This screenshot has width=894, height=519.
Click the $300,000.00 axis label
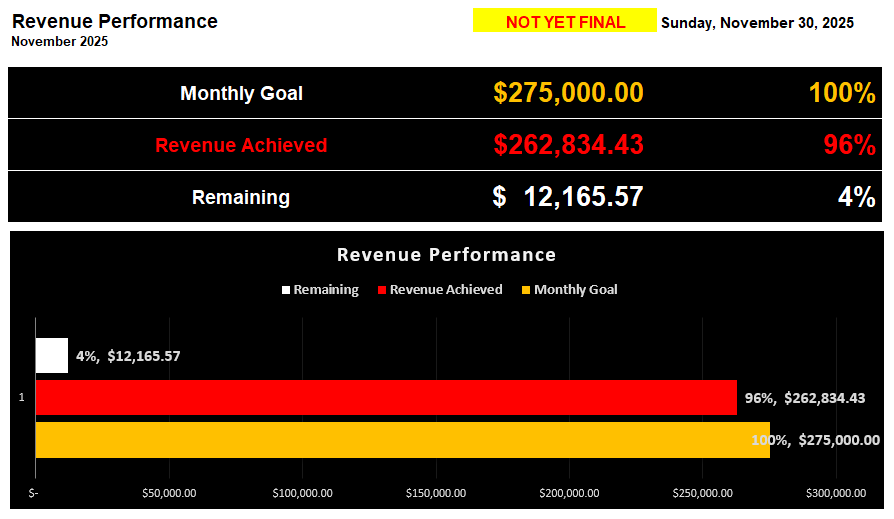pyautogui.click(x=835, y=492)
